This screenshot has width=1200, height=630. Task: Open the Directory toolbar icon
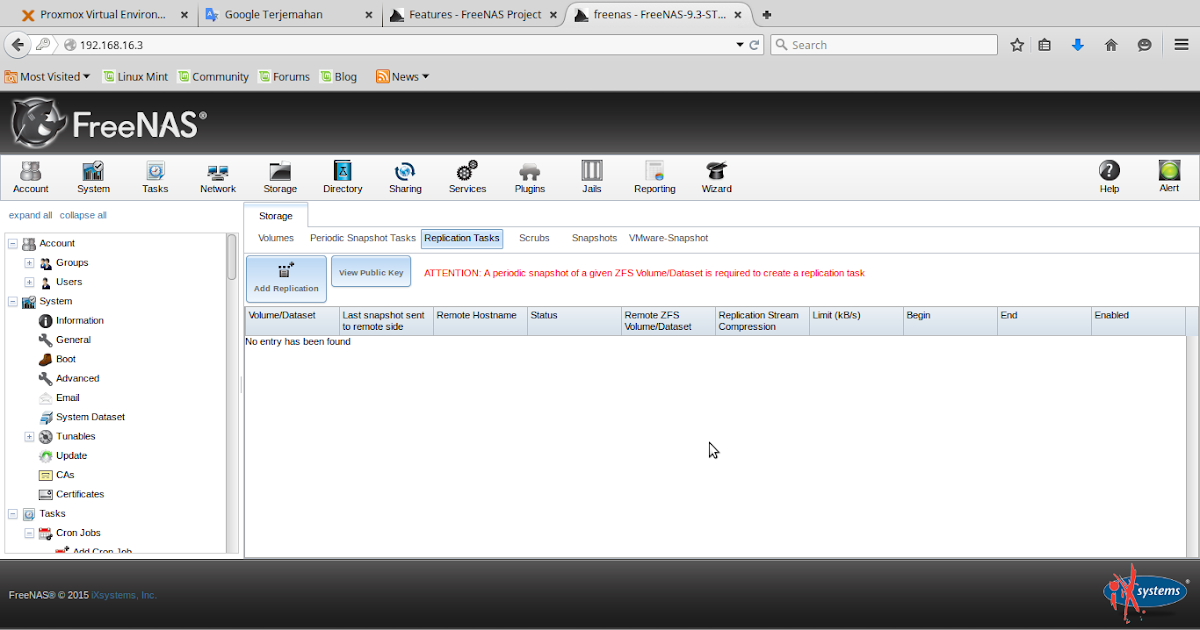point(343,177)
